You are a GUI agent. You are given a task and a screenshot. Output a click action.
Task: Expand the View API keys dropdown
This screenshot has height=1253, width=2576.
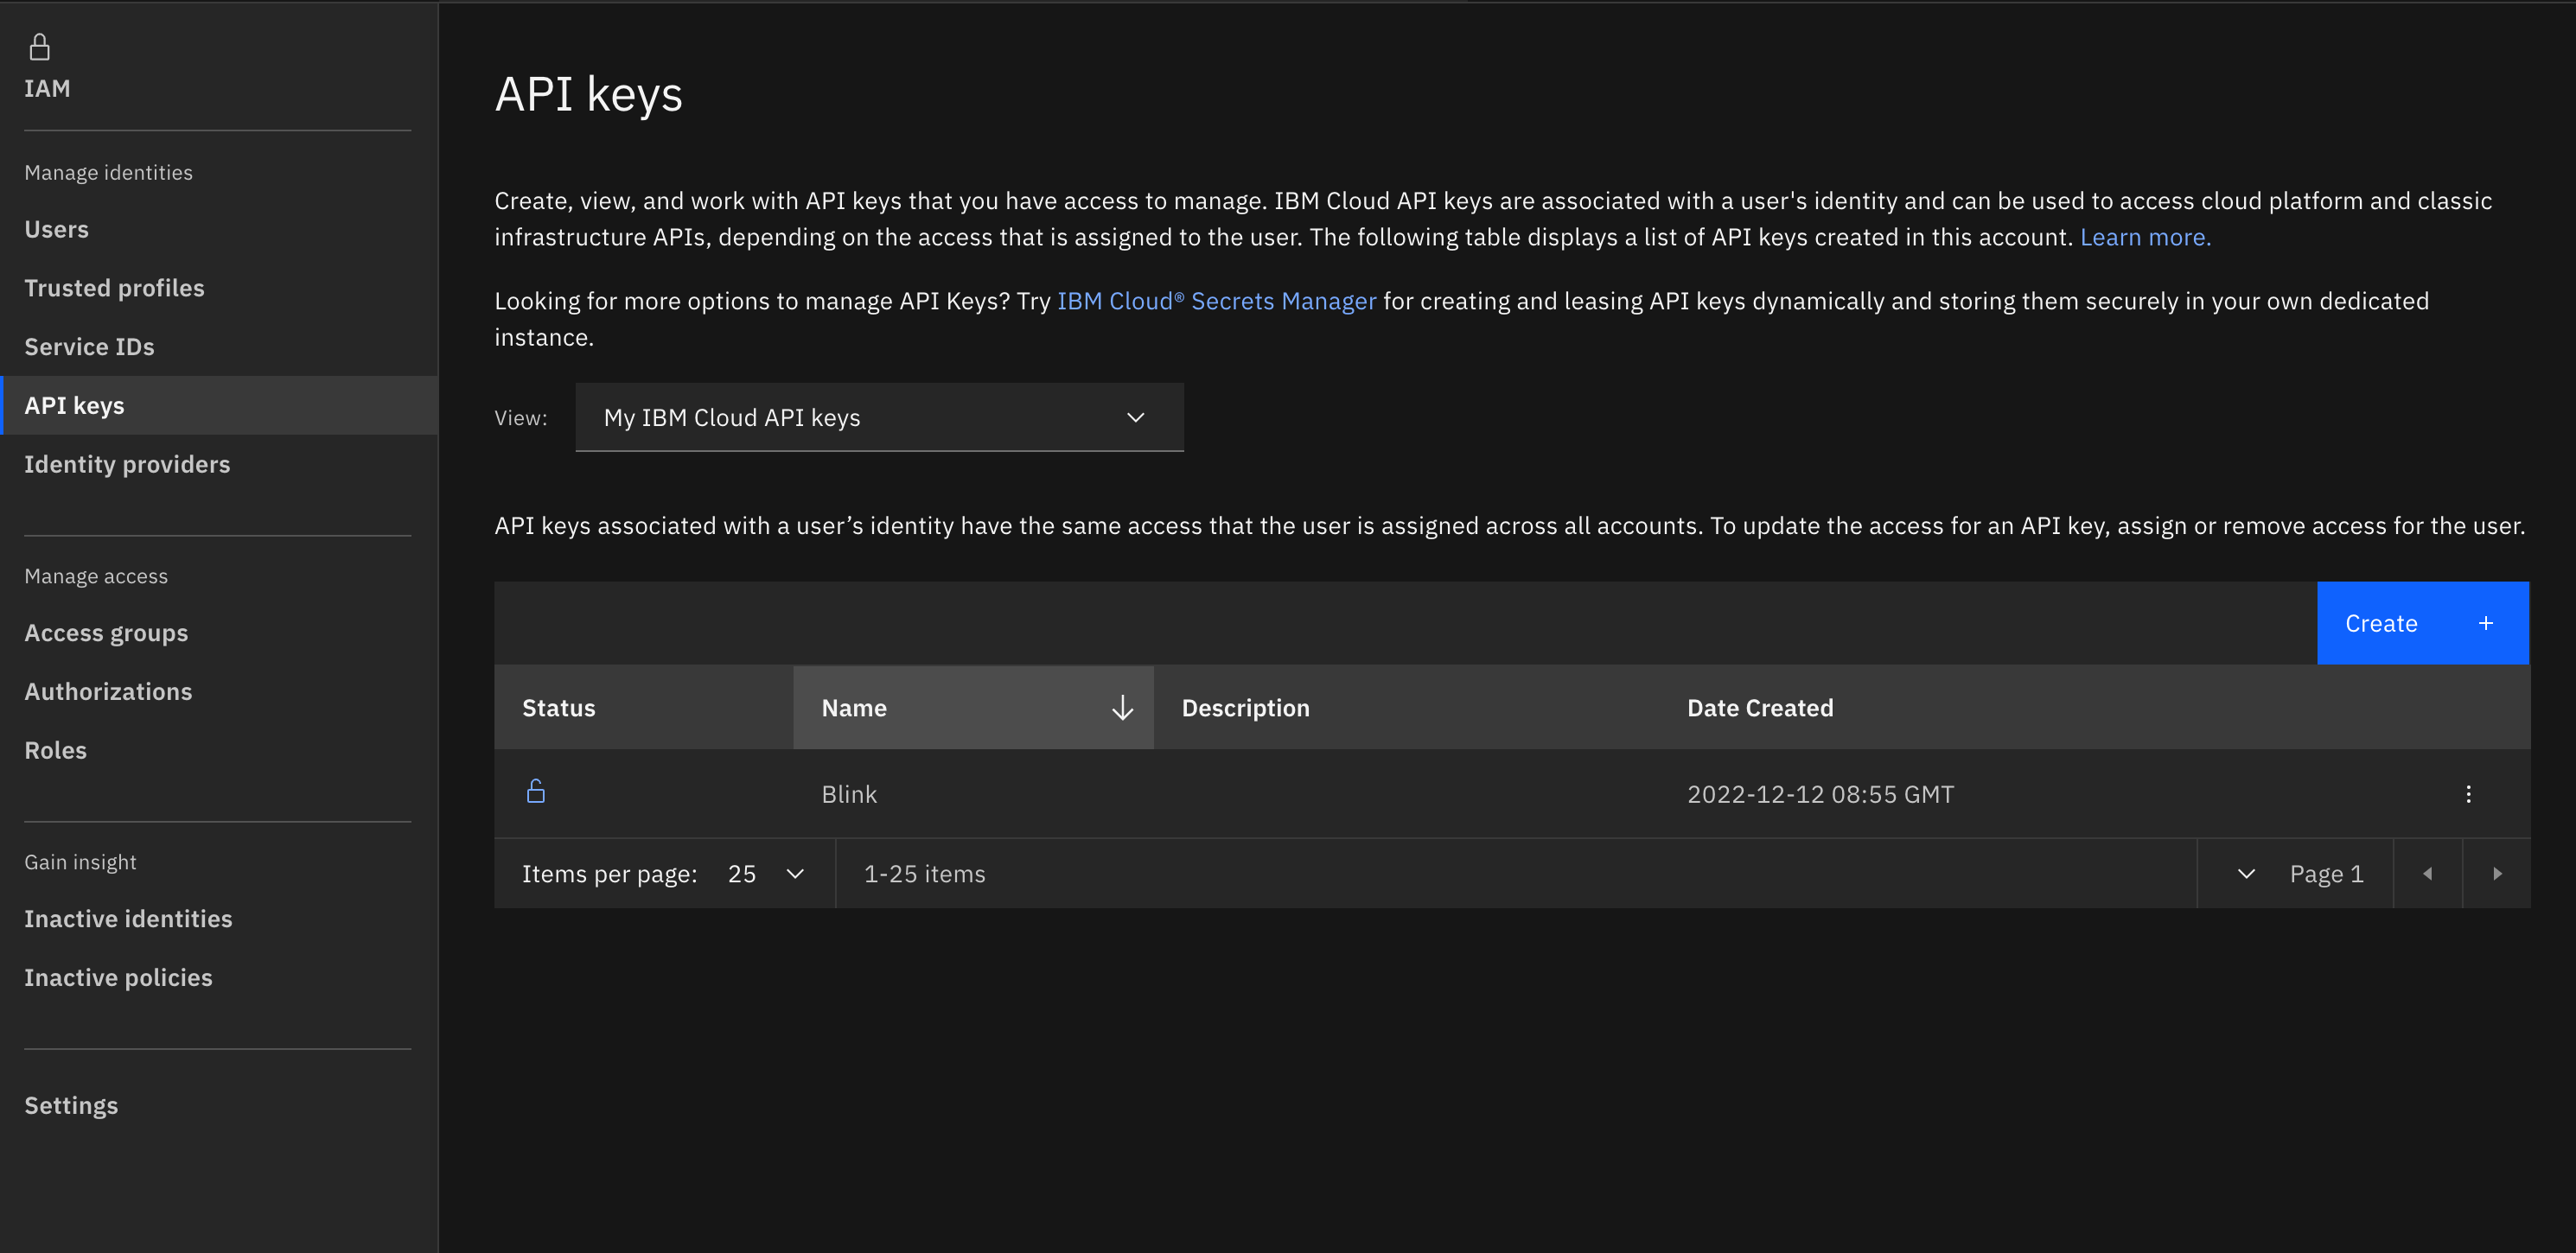click(x=879, y=418)
